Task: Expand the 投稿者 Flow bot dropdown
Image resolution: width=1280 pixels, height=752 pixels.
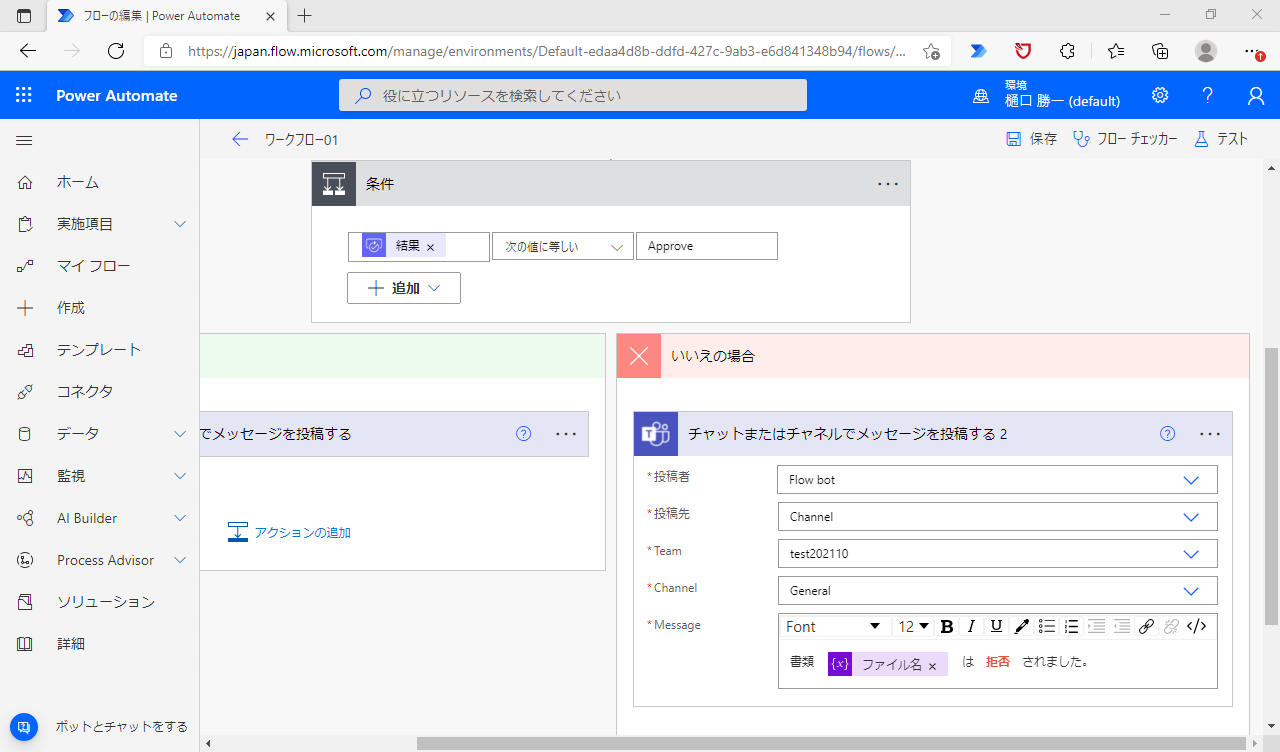Action: [x=997, y=480]
